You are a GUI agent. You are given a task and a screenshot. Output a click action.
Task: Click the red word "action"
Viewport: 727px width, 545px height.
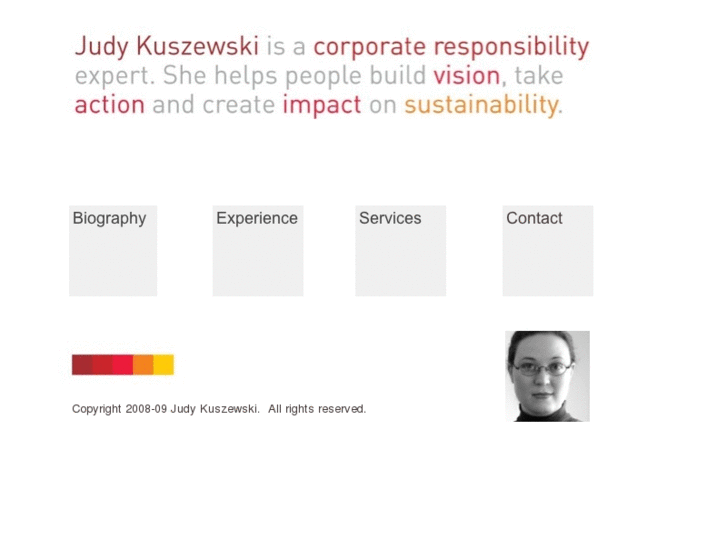pyautogui.click(x=110, y=105)
